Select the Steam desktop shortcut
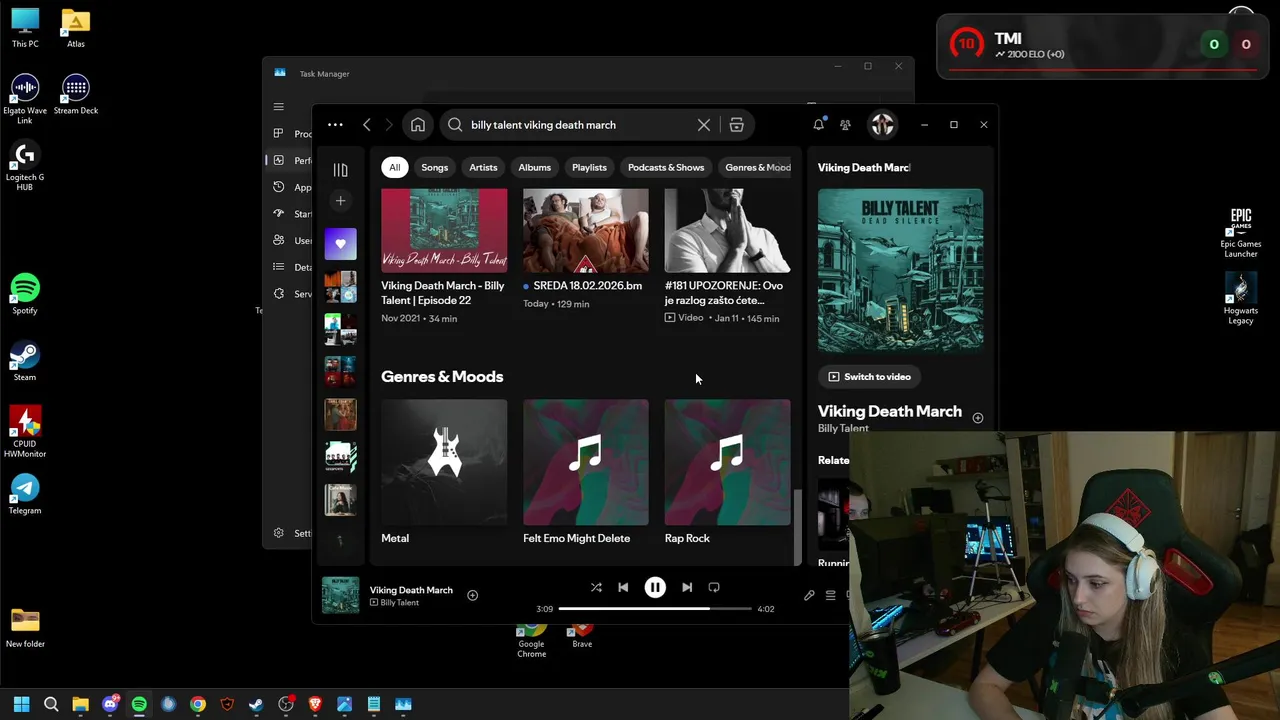Viewport: 1280px width, 720px height. pyautogui.click(x=25, y=361)
